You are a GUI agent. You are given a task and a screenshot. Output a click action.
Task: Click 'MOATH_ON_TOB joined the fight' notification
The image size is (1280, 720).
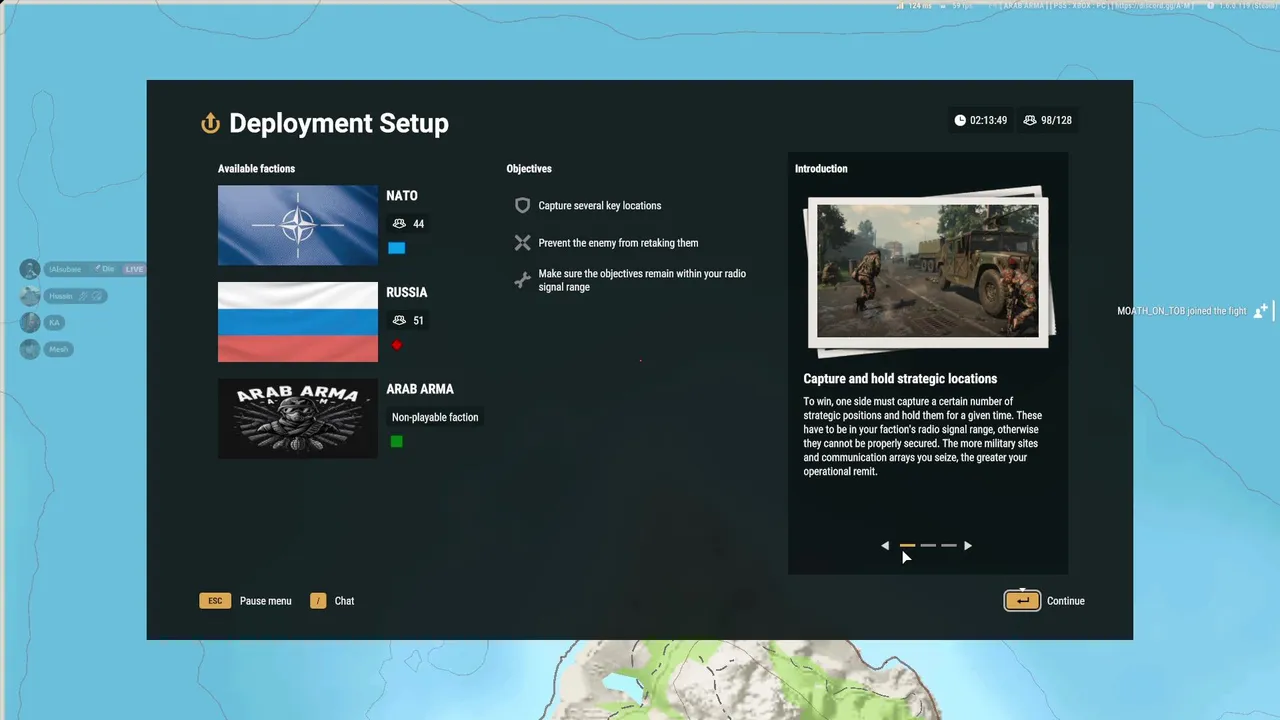(x=1182, y=311)
